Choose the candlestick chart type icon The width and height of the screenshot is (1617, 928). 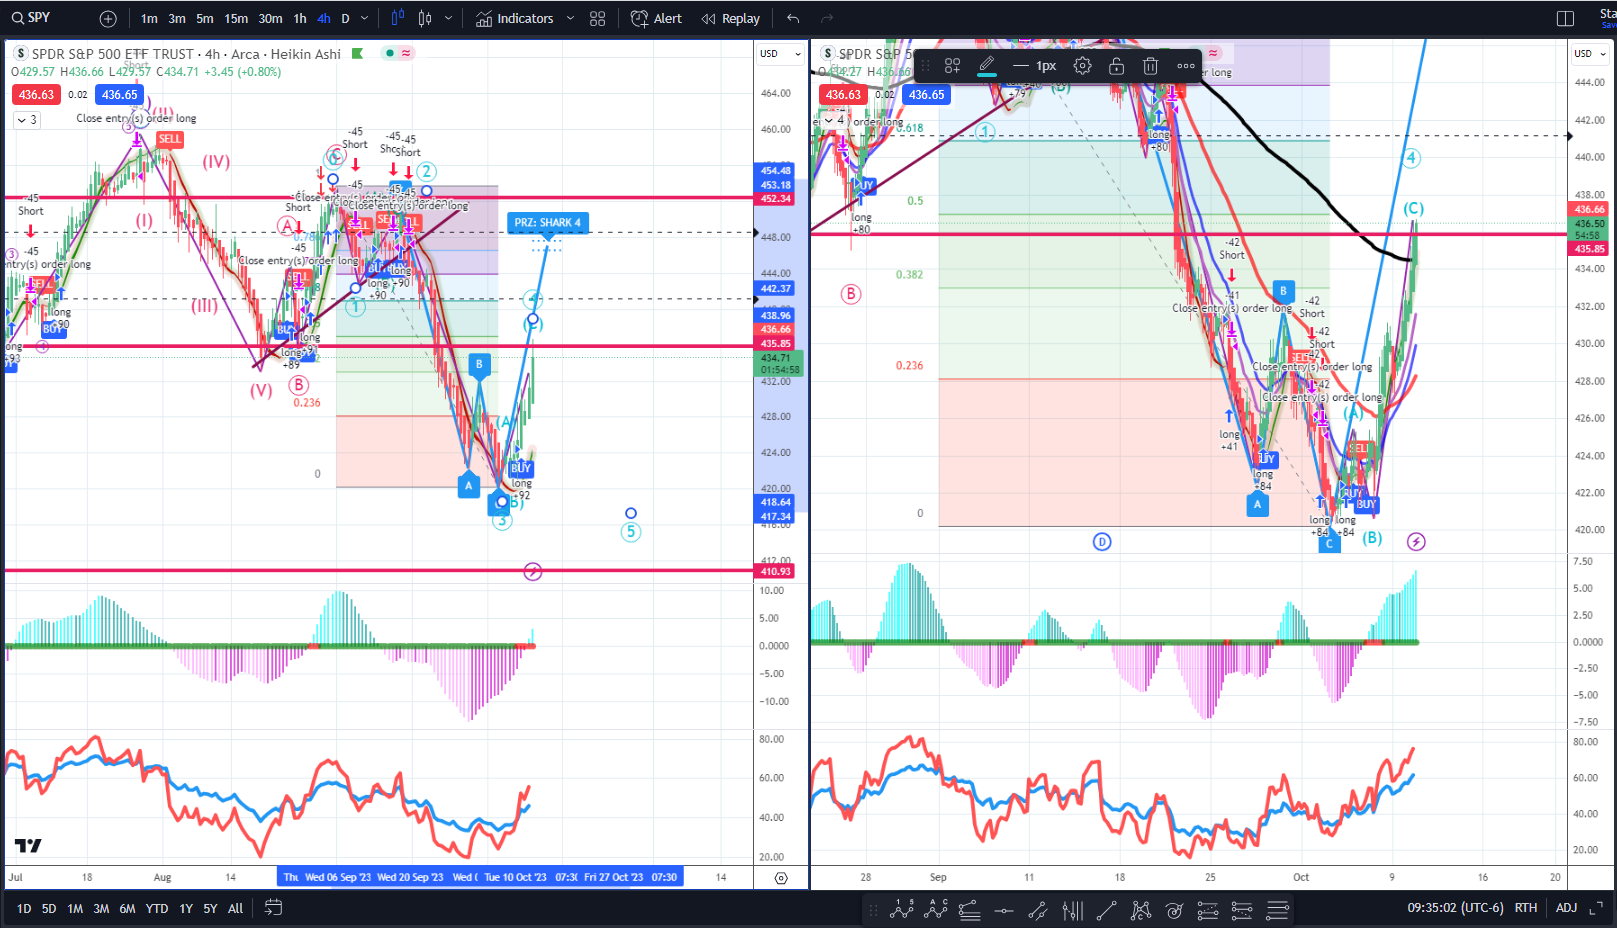[x=425, y=18]
